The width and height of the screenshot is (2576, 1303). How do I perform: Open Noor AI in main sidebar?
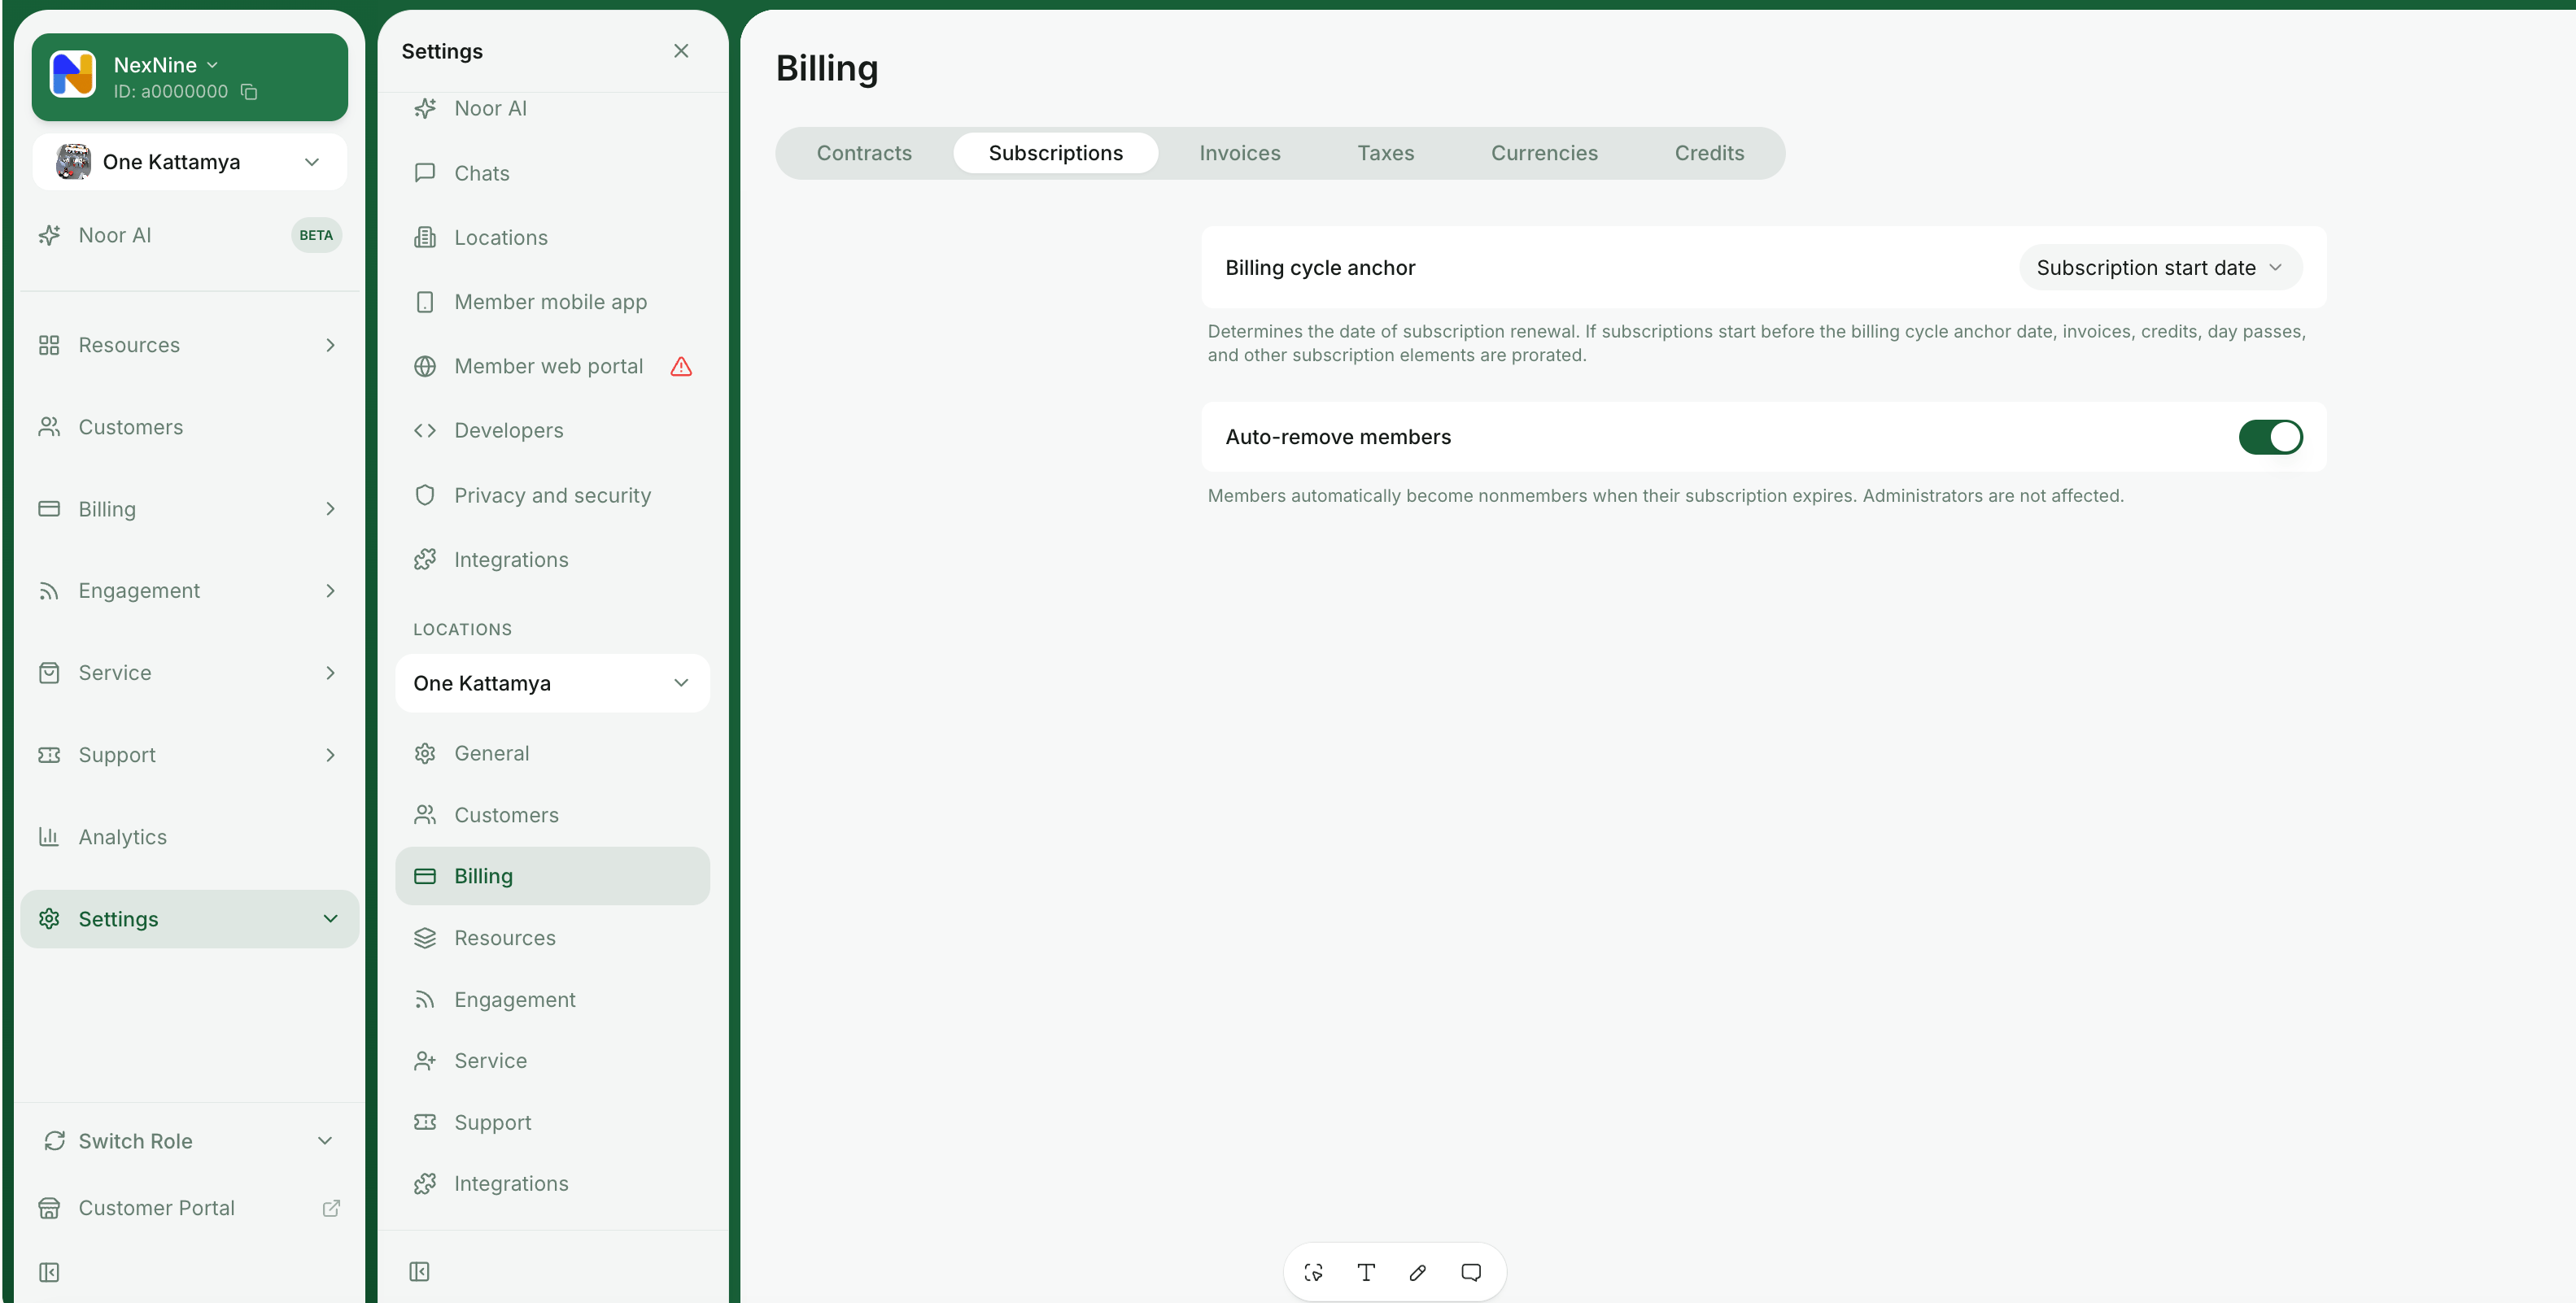tap(189, 235)
